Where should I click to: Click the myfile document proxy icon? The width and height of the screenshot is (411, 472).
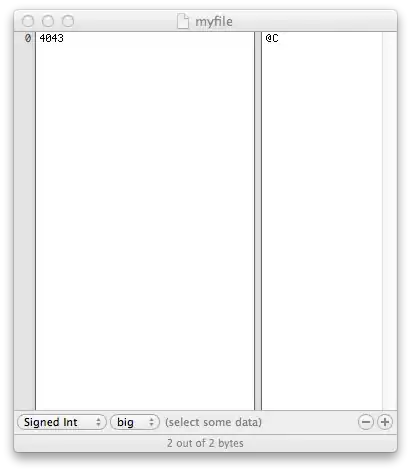click(183, 21)
